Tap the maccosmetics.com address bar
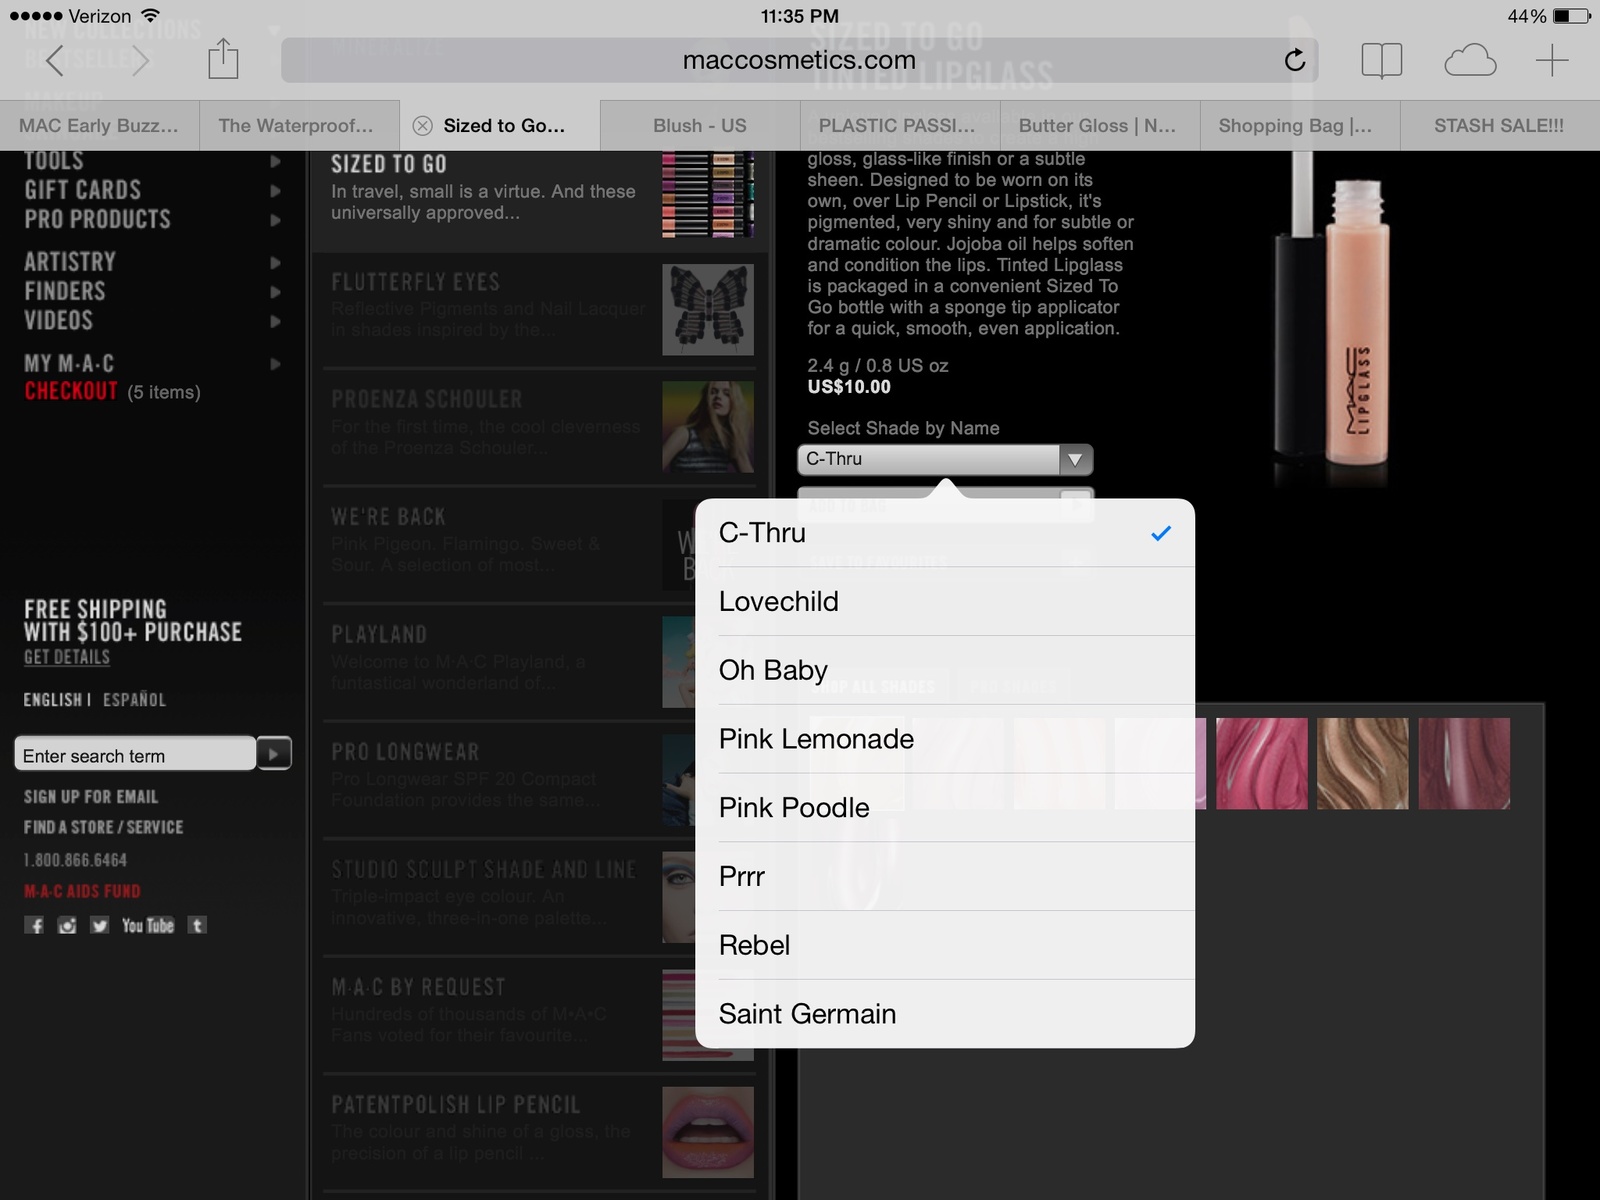Image resolution: width=1600 pixels, height=1200 pixels. [799, 61]
